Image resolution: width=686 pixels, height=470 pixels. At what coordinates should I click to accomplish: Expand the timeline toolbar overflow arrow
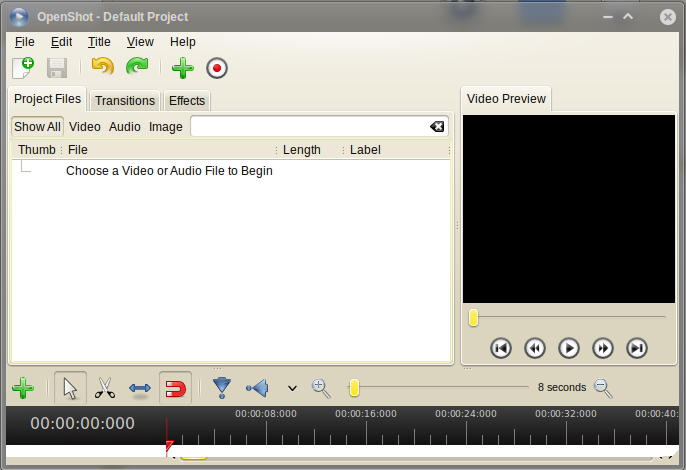(292, 388)
